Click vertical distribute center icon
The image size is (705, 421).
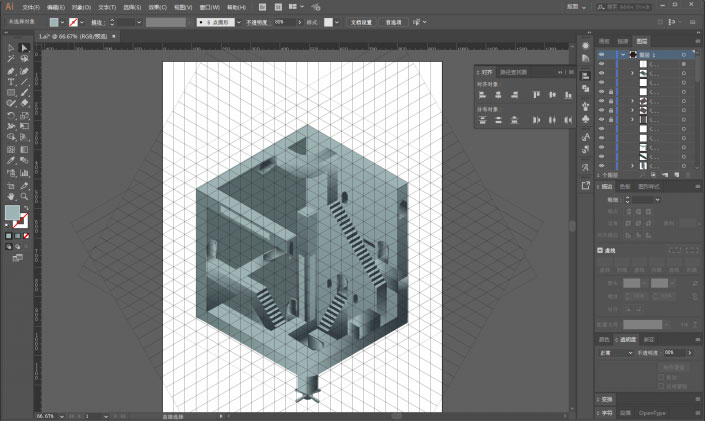[498, 120]
